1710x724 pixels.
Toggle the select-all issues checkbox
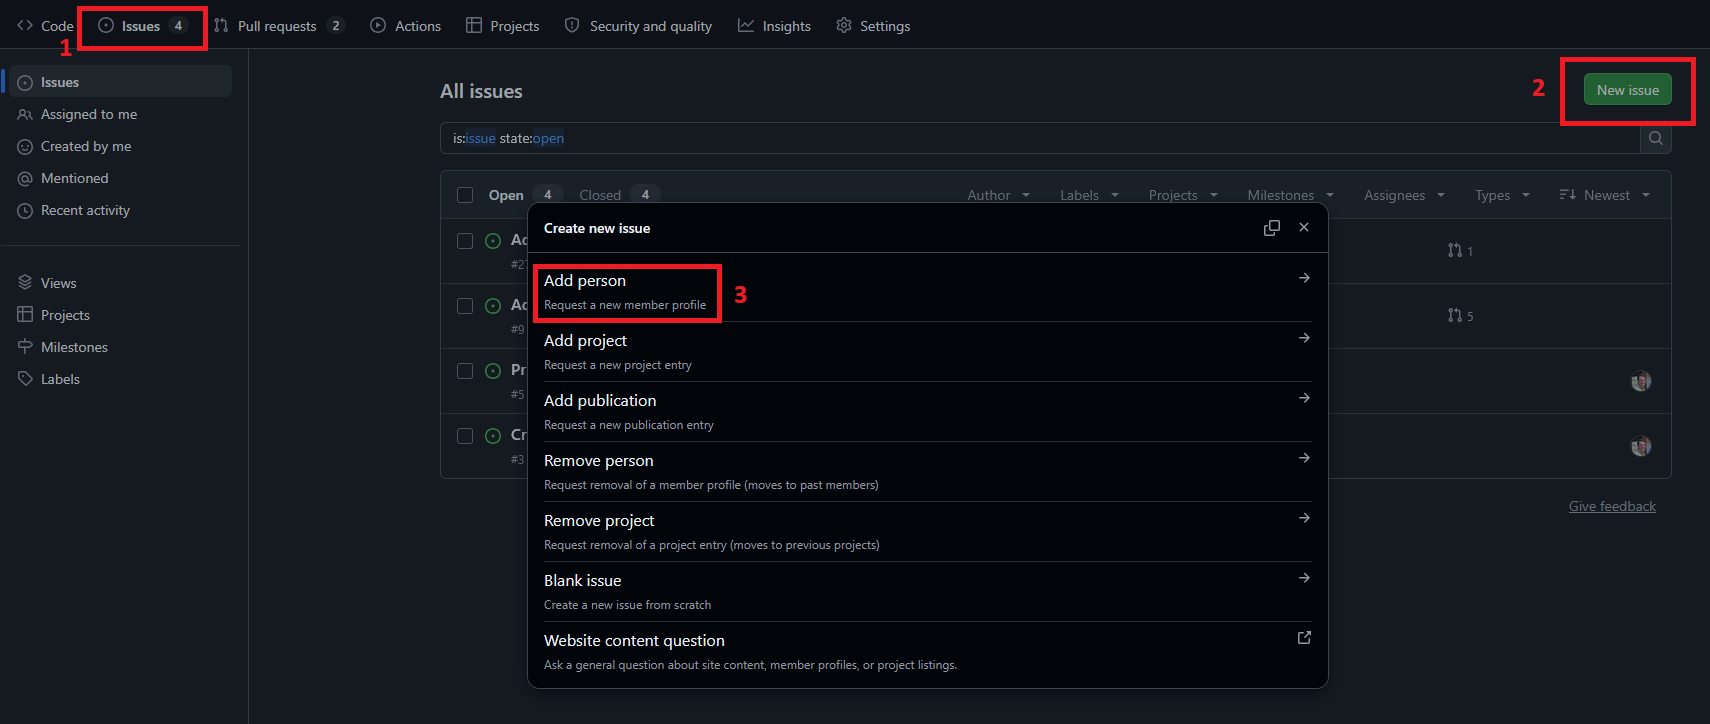(x=465, y=195)
